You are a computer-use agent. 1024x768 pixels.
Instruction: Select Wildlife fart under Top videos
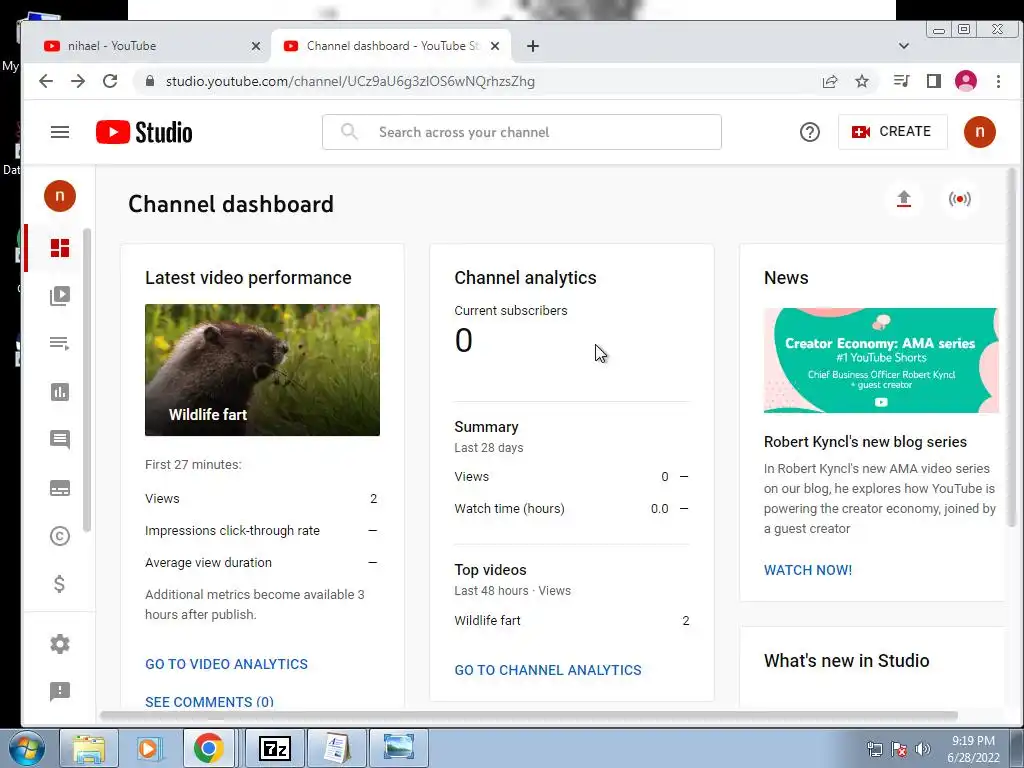488,620
